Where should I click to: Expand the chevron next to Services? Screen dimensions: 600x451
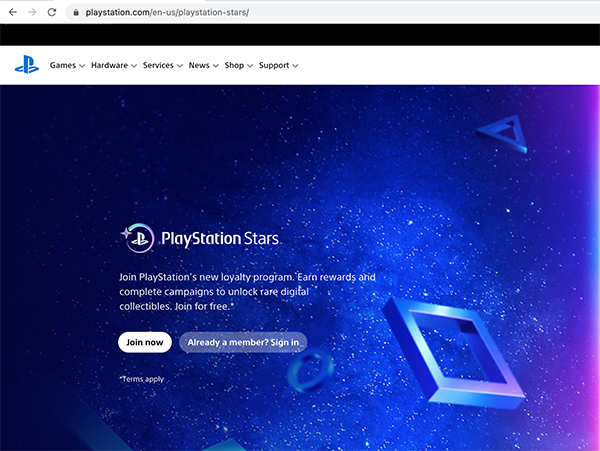point(180,66)
